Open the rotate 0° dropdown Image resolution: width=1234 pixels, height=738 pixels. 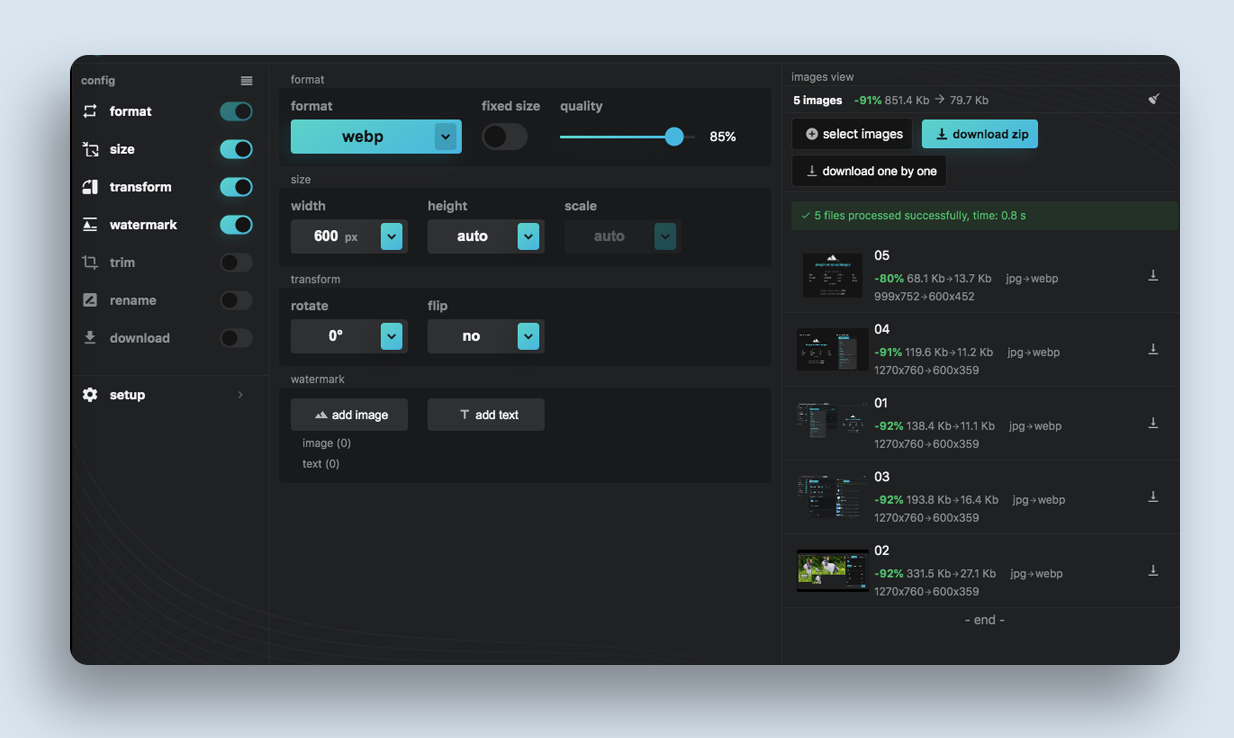(349, 337)
